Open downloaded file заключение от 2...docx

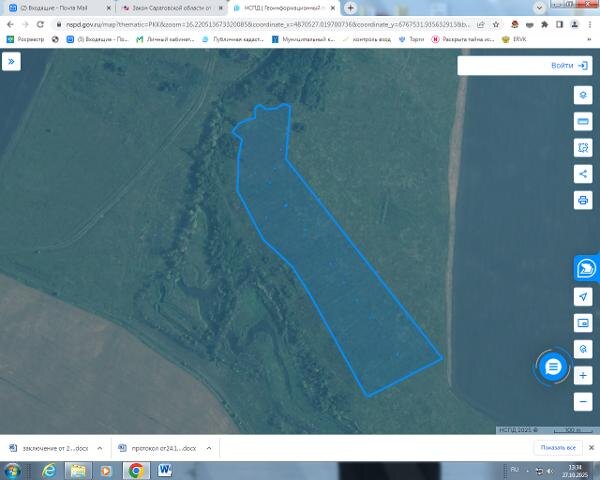click(x=49, y=448)
